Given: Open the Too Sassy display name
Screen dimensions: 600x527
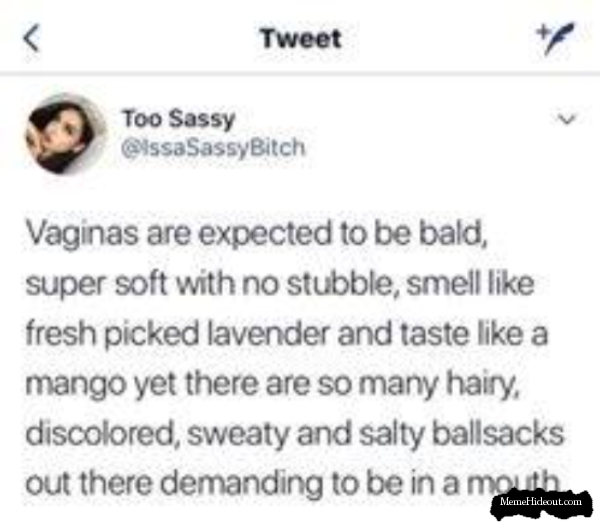Looking at the screenshot, I should click(178, 119).
